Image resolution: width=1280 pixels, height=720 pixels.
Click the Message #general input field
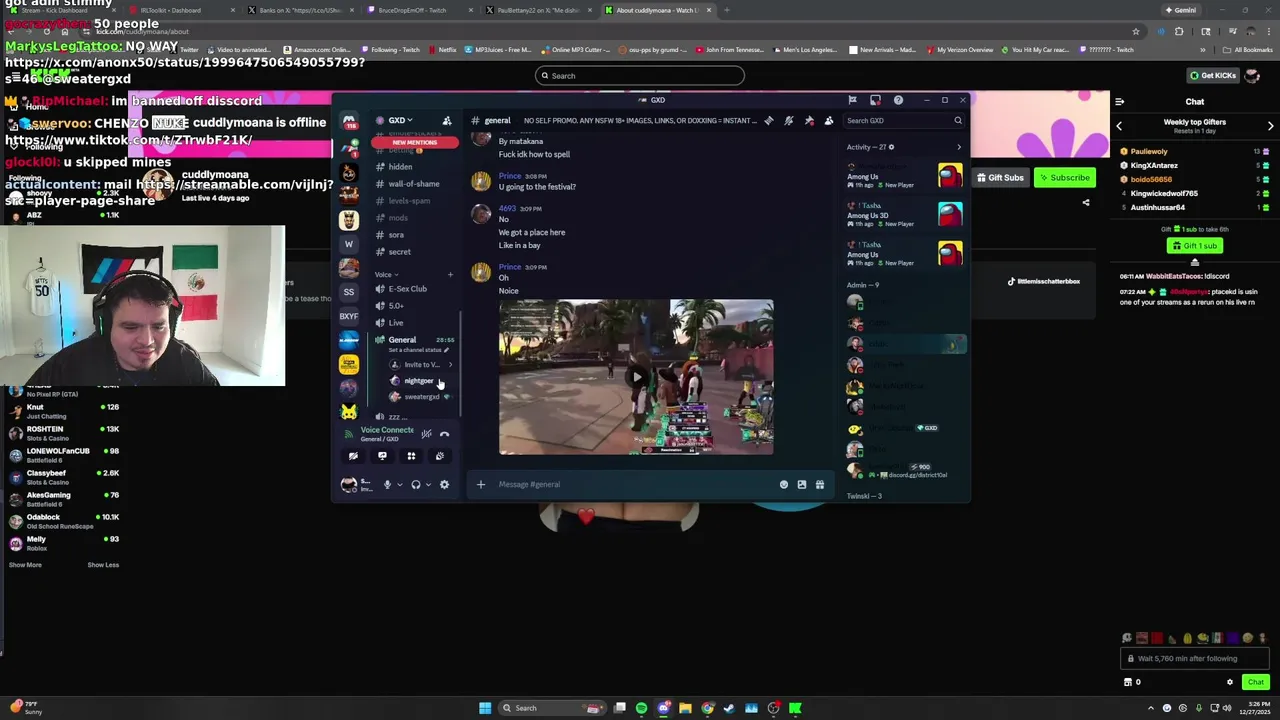tap(635, 485)
